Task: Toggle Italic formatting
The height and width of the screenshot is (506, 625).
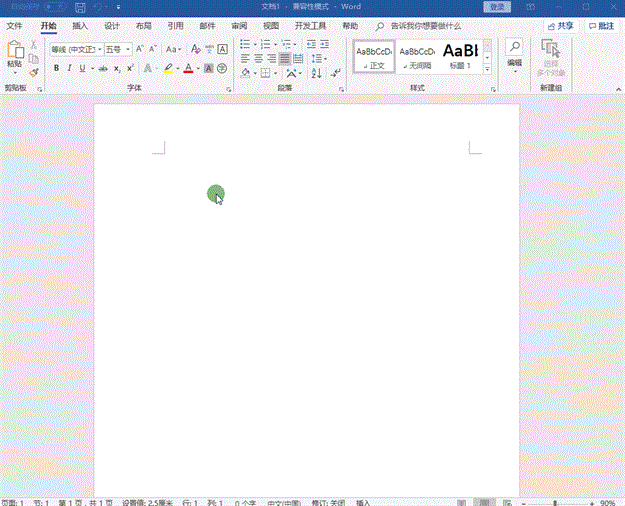Action: pos(69,69)
